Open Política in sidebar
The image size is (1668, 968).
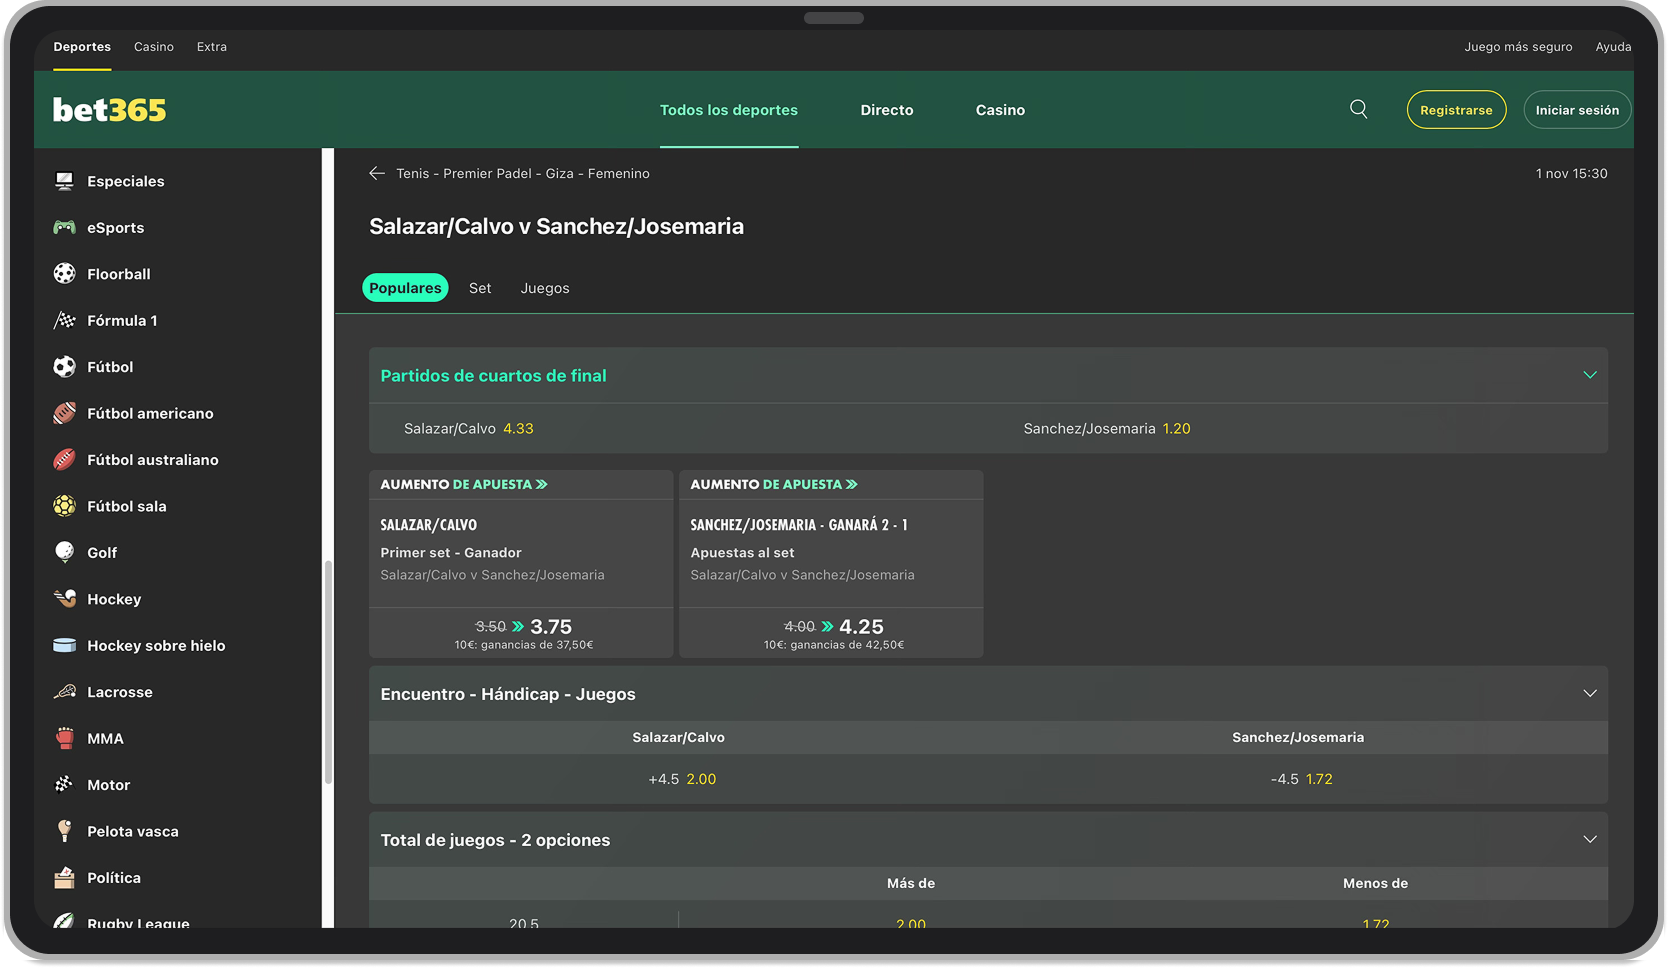[x=114, y=878]
